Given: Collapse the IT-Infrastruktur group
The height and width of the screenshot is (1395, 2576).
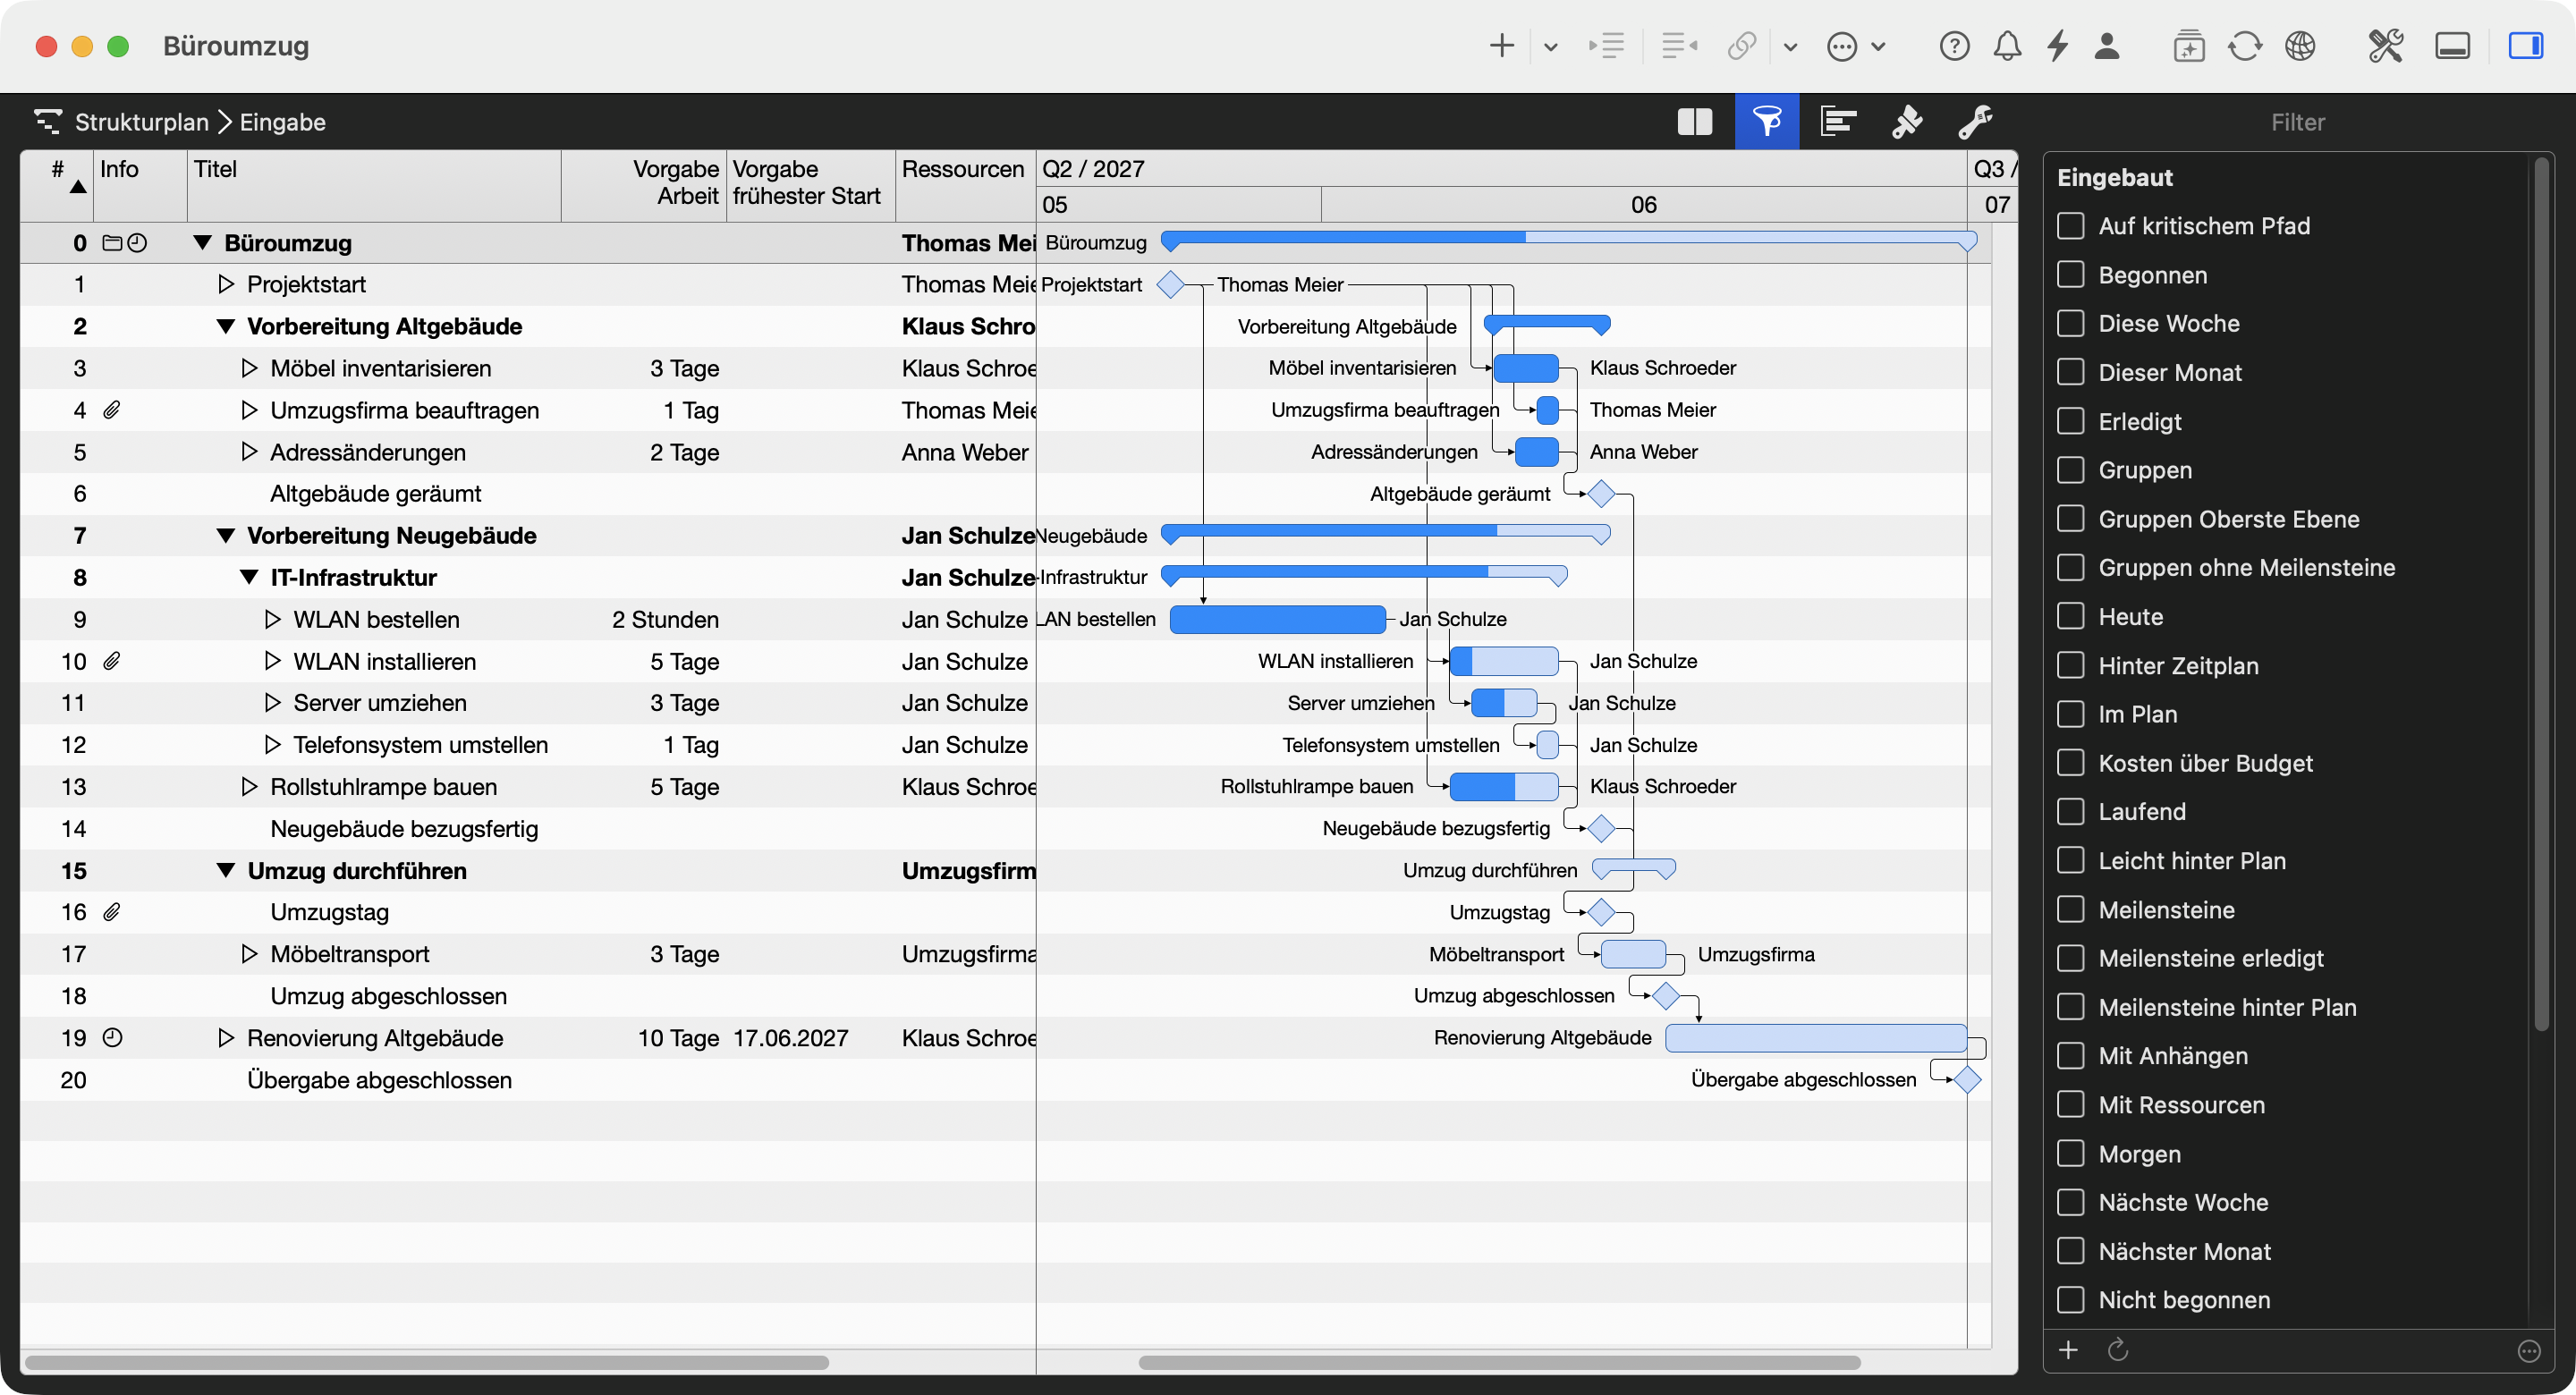Looking at the screenshot, I should pyautogui.click(x=249, y=578).
